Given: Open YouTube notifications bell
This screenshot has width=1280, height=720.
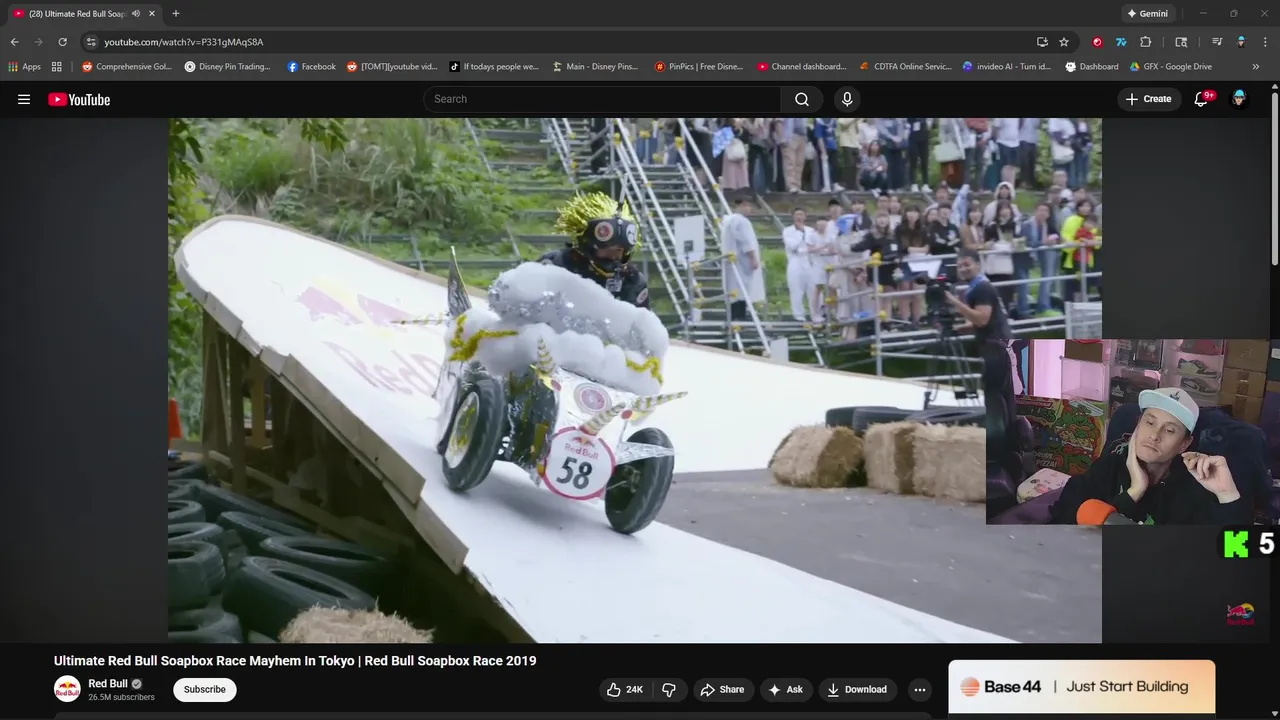Looking at the screenshot, I should [x=1202, y=99].
